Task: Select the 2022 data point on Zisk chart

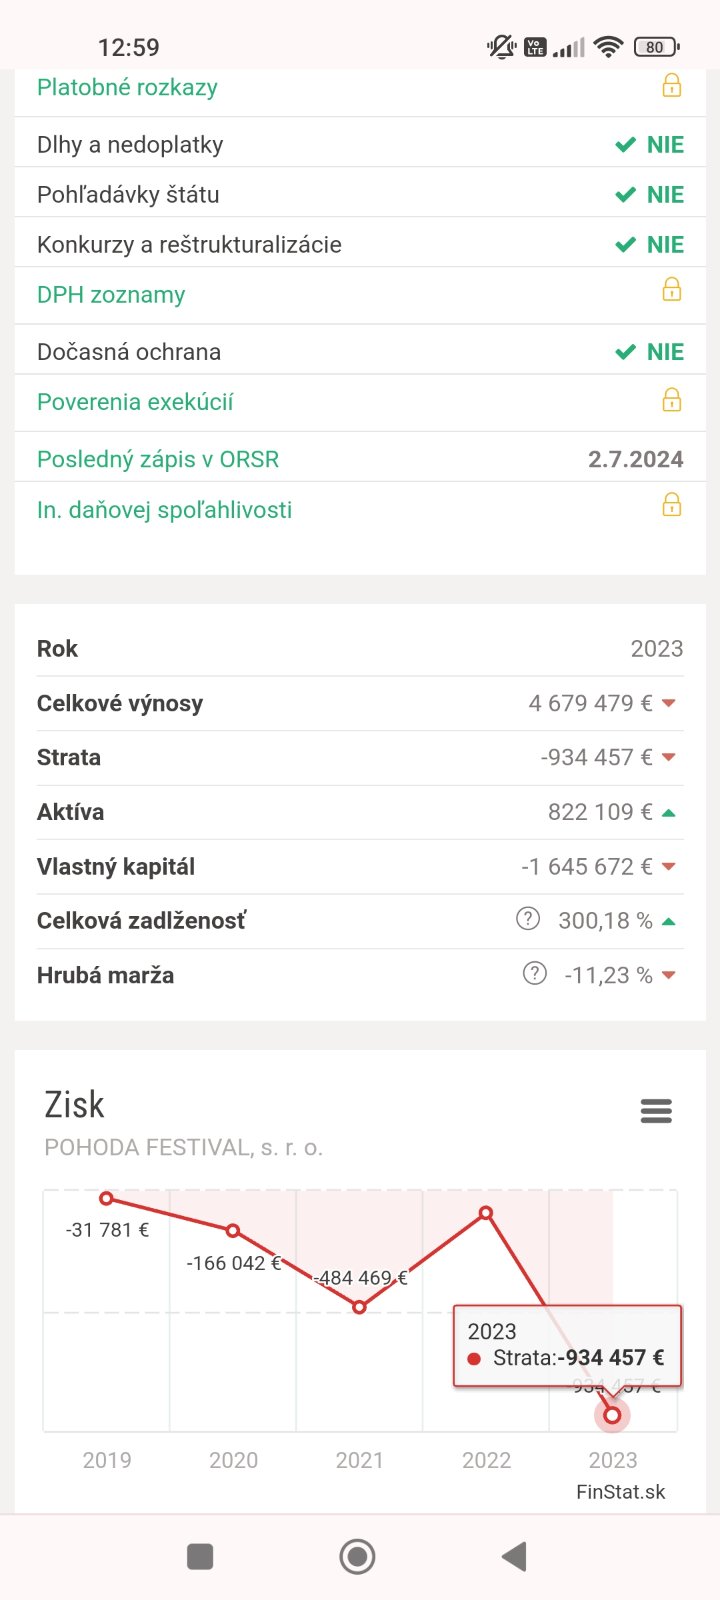Action: click(x=486, y=1213)
